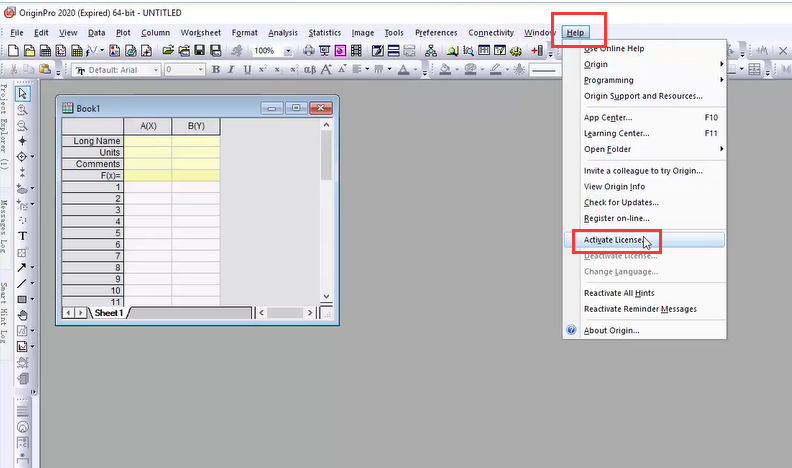Open the Learning Center menu entry
The image size is (792, 468).
[645, 133]
